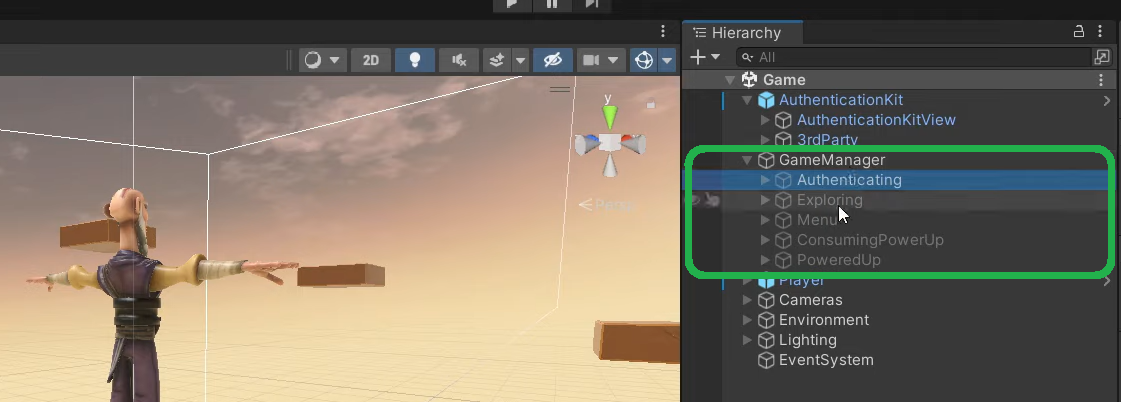Select the Lighting object
1121x402 pixels.
808,340
